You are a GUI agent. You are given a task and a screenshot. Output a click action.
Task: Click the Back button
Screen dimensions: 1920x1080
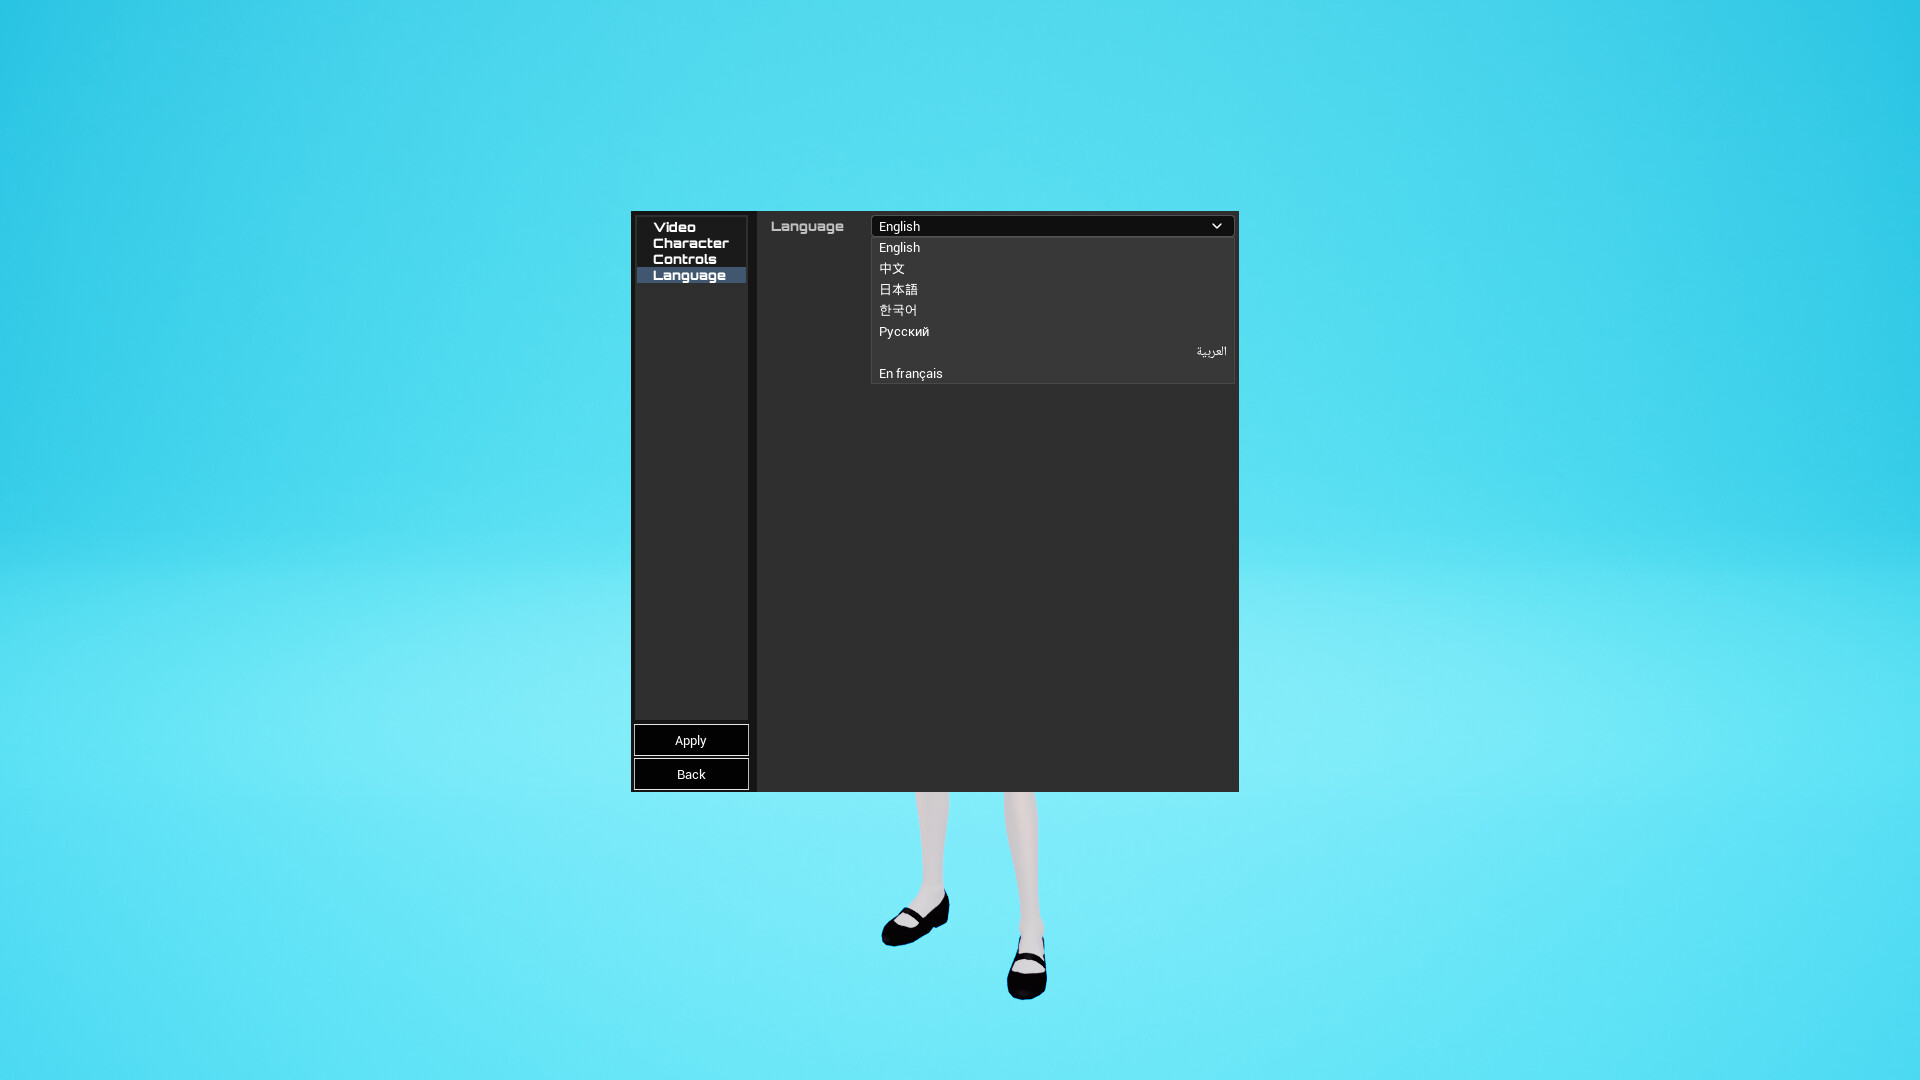coord(690,774)
